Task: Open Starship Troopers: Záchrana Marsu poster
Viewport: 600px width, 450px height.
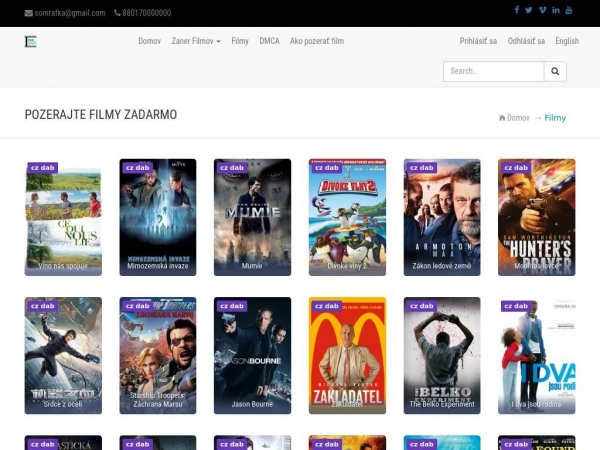Action: click(x=158, y=355)
